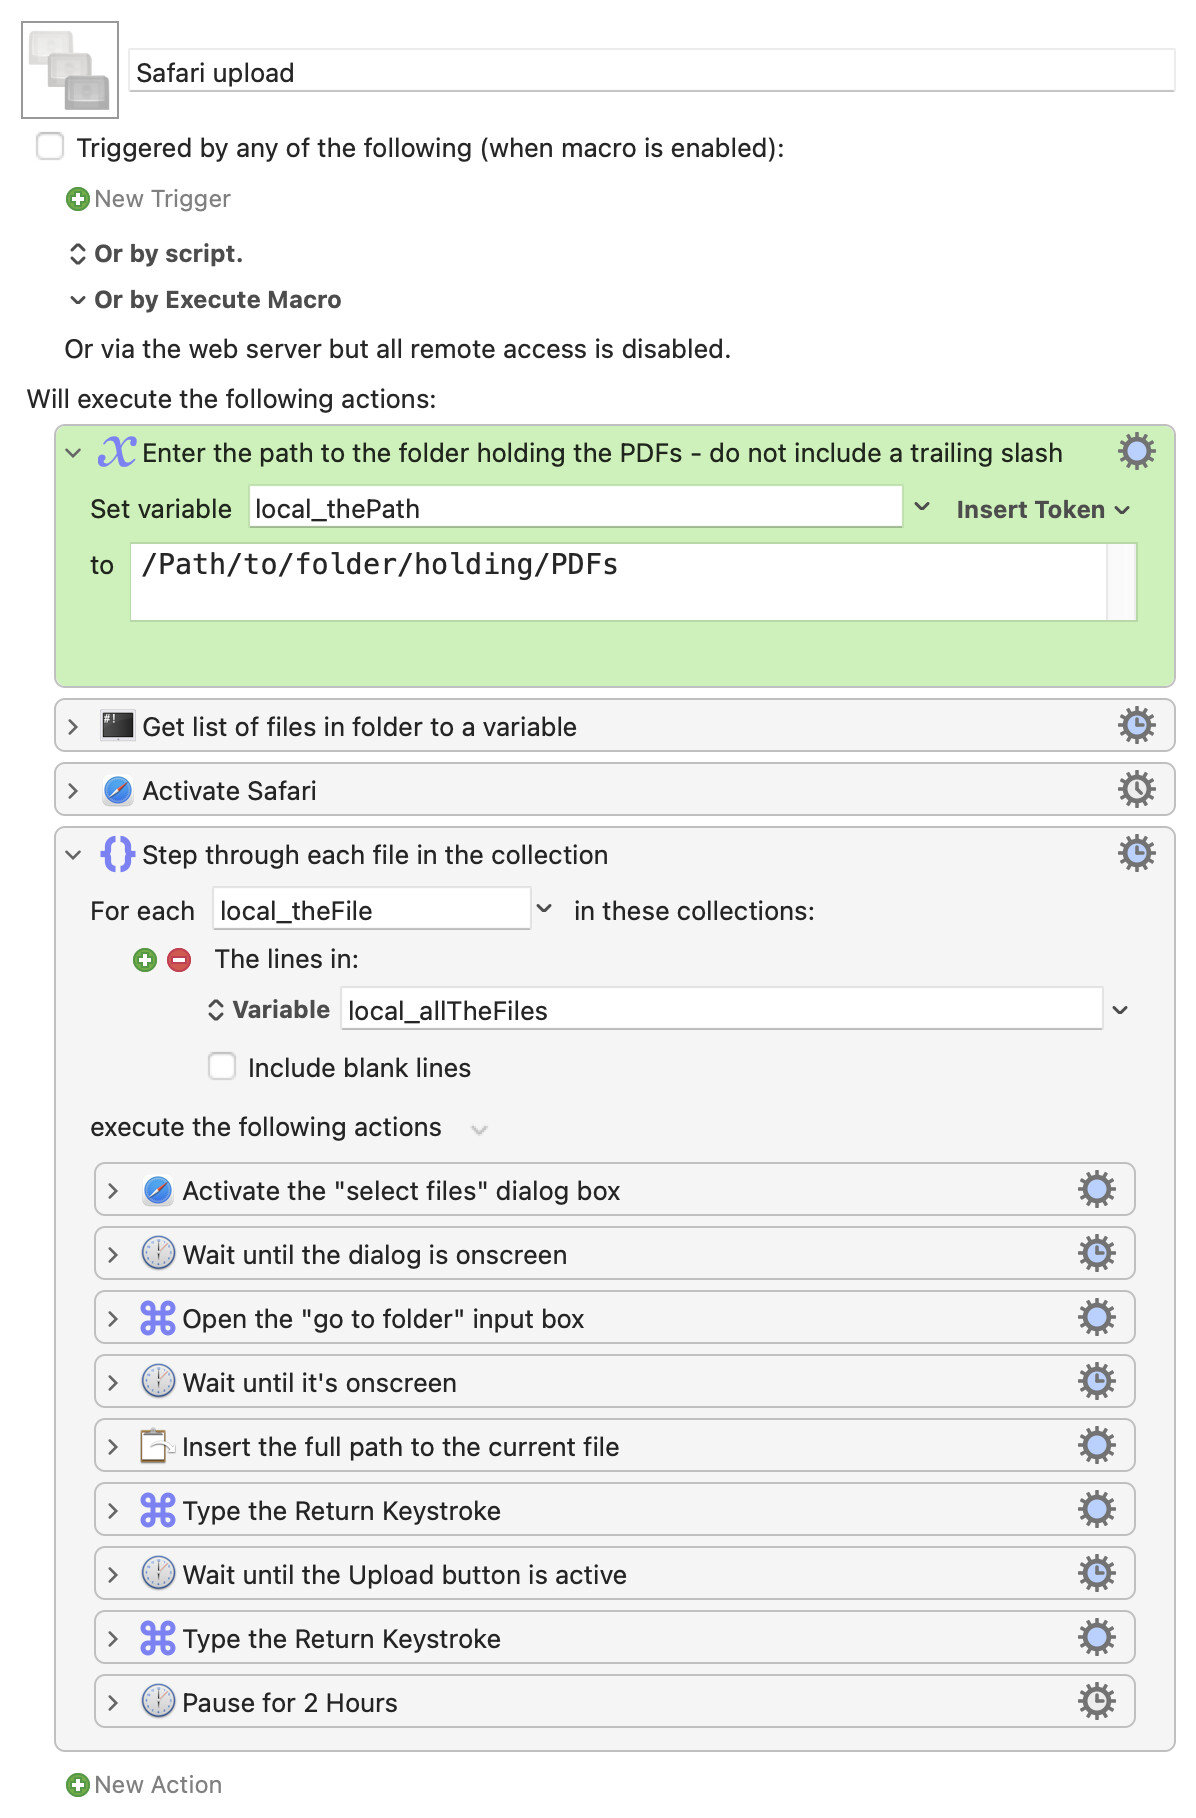Open variable dropdown beside local_theFile field
This screenshot has width=1196, height=1818.
tap(544, 909)
